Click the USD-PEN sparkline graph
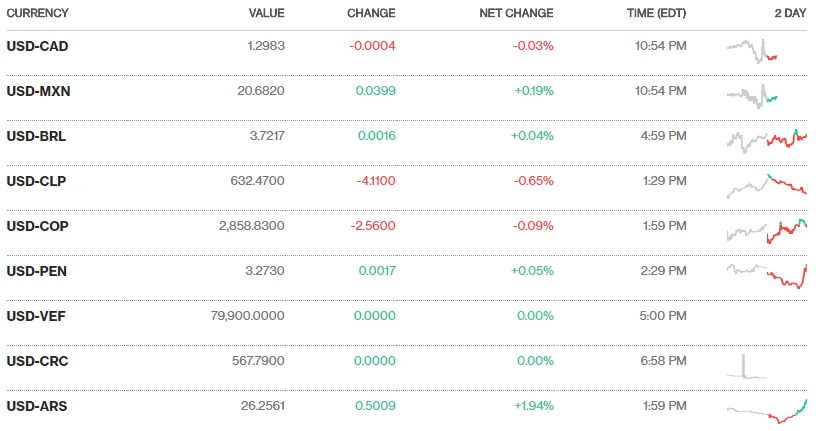The image size is (816, 431). pyautogui.click(x=766, y=274)
